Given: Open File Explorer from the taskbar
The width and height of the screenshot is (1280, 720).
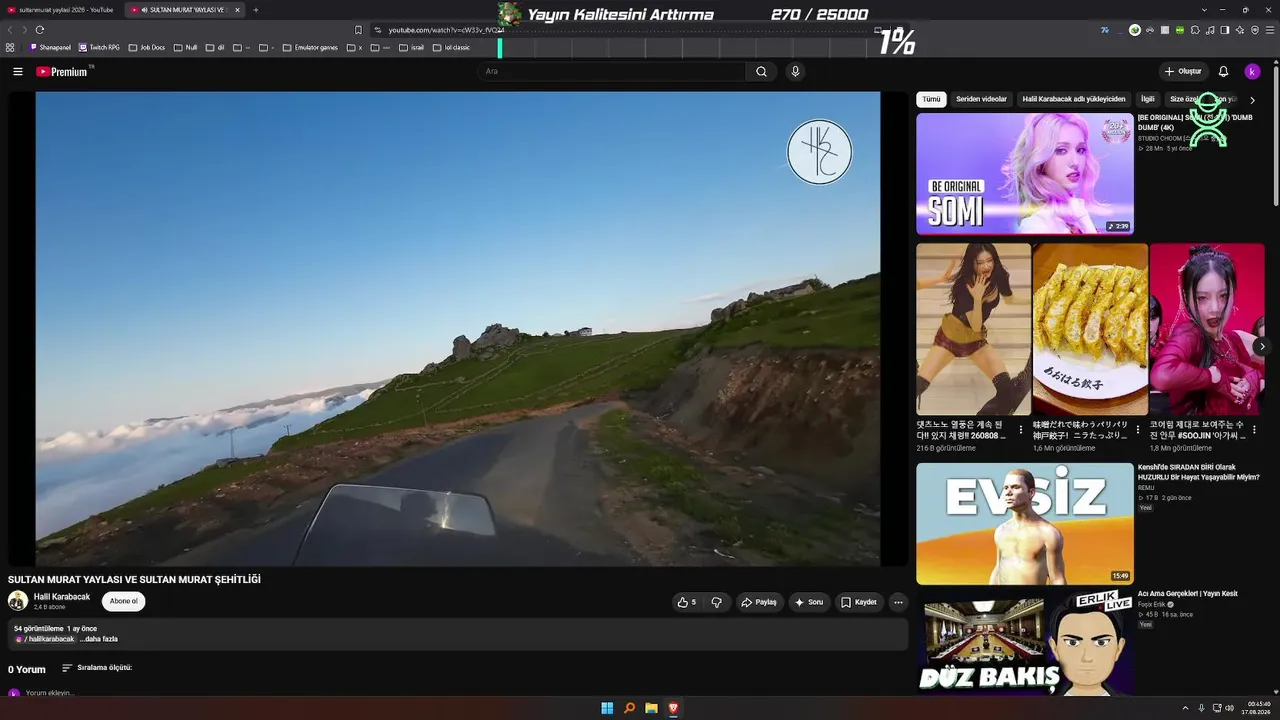Looking at the screenshot, I should pos(651,708).
